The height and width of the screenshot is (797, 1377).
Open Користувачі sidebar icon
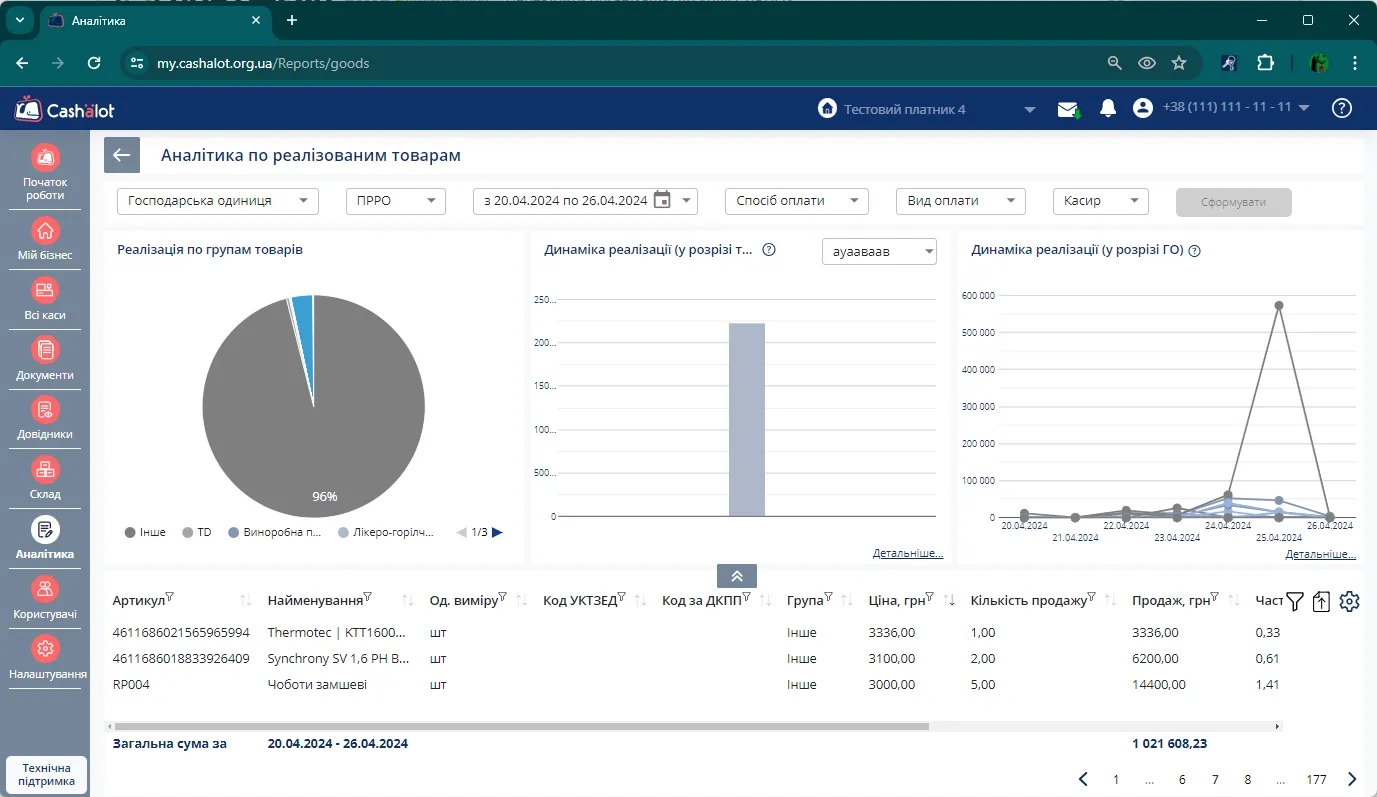pos(45,597)
